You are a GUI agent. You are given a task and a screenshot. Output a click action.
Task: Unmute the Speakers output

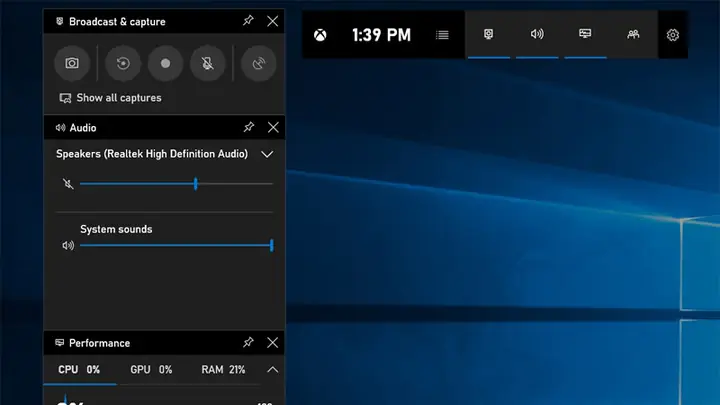tap(68, 184)
